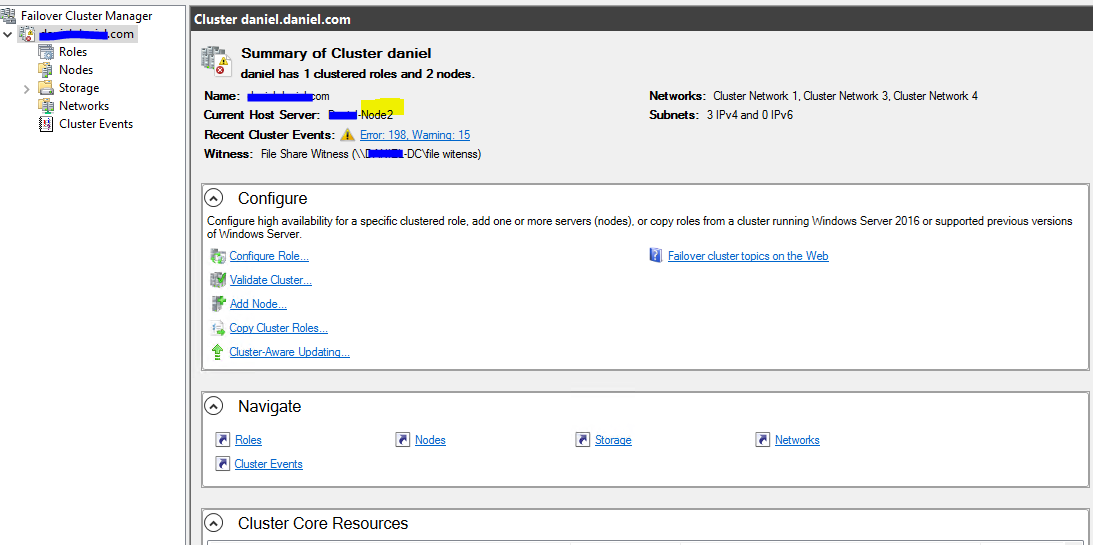Go to Nodes via the Navigate link
Image resolution: width=1093 pixels, height=545 pixels.
tap(430, 440)
